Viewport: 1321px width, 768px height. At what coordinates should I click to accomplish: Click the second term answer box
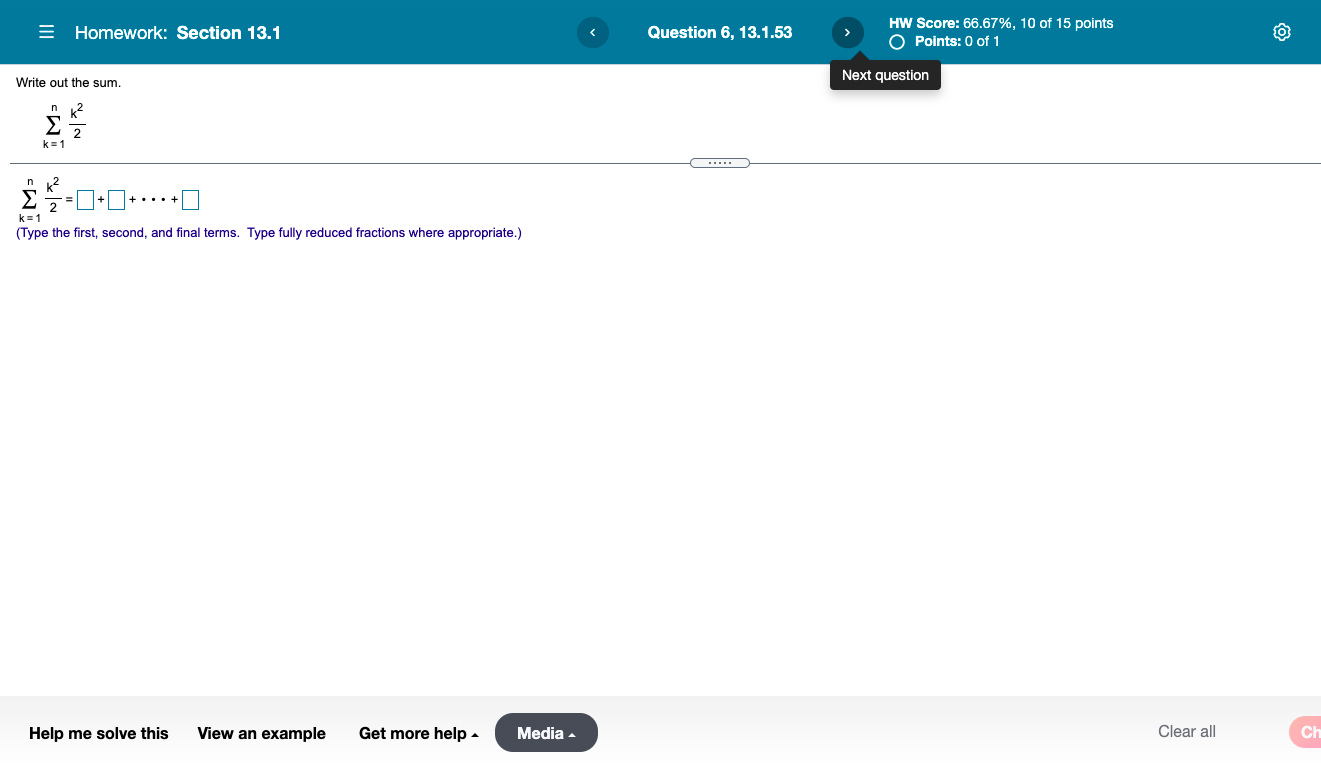[117, 201]
